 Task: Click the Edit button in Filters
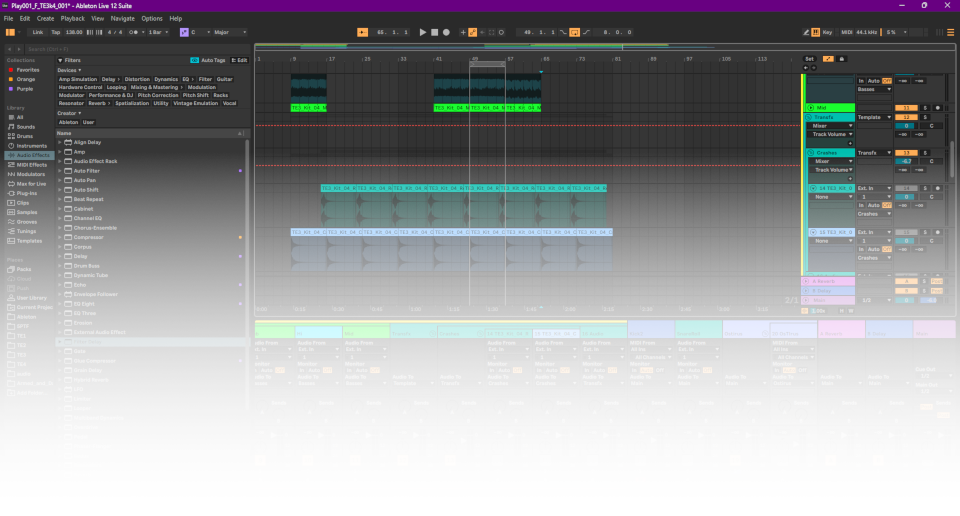point(239,60)
